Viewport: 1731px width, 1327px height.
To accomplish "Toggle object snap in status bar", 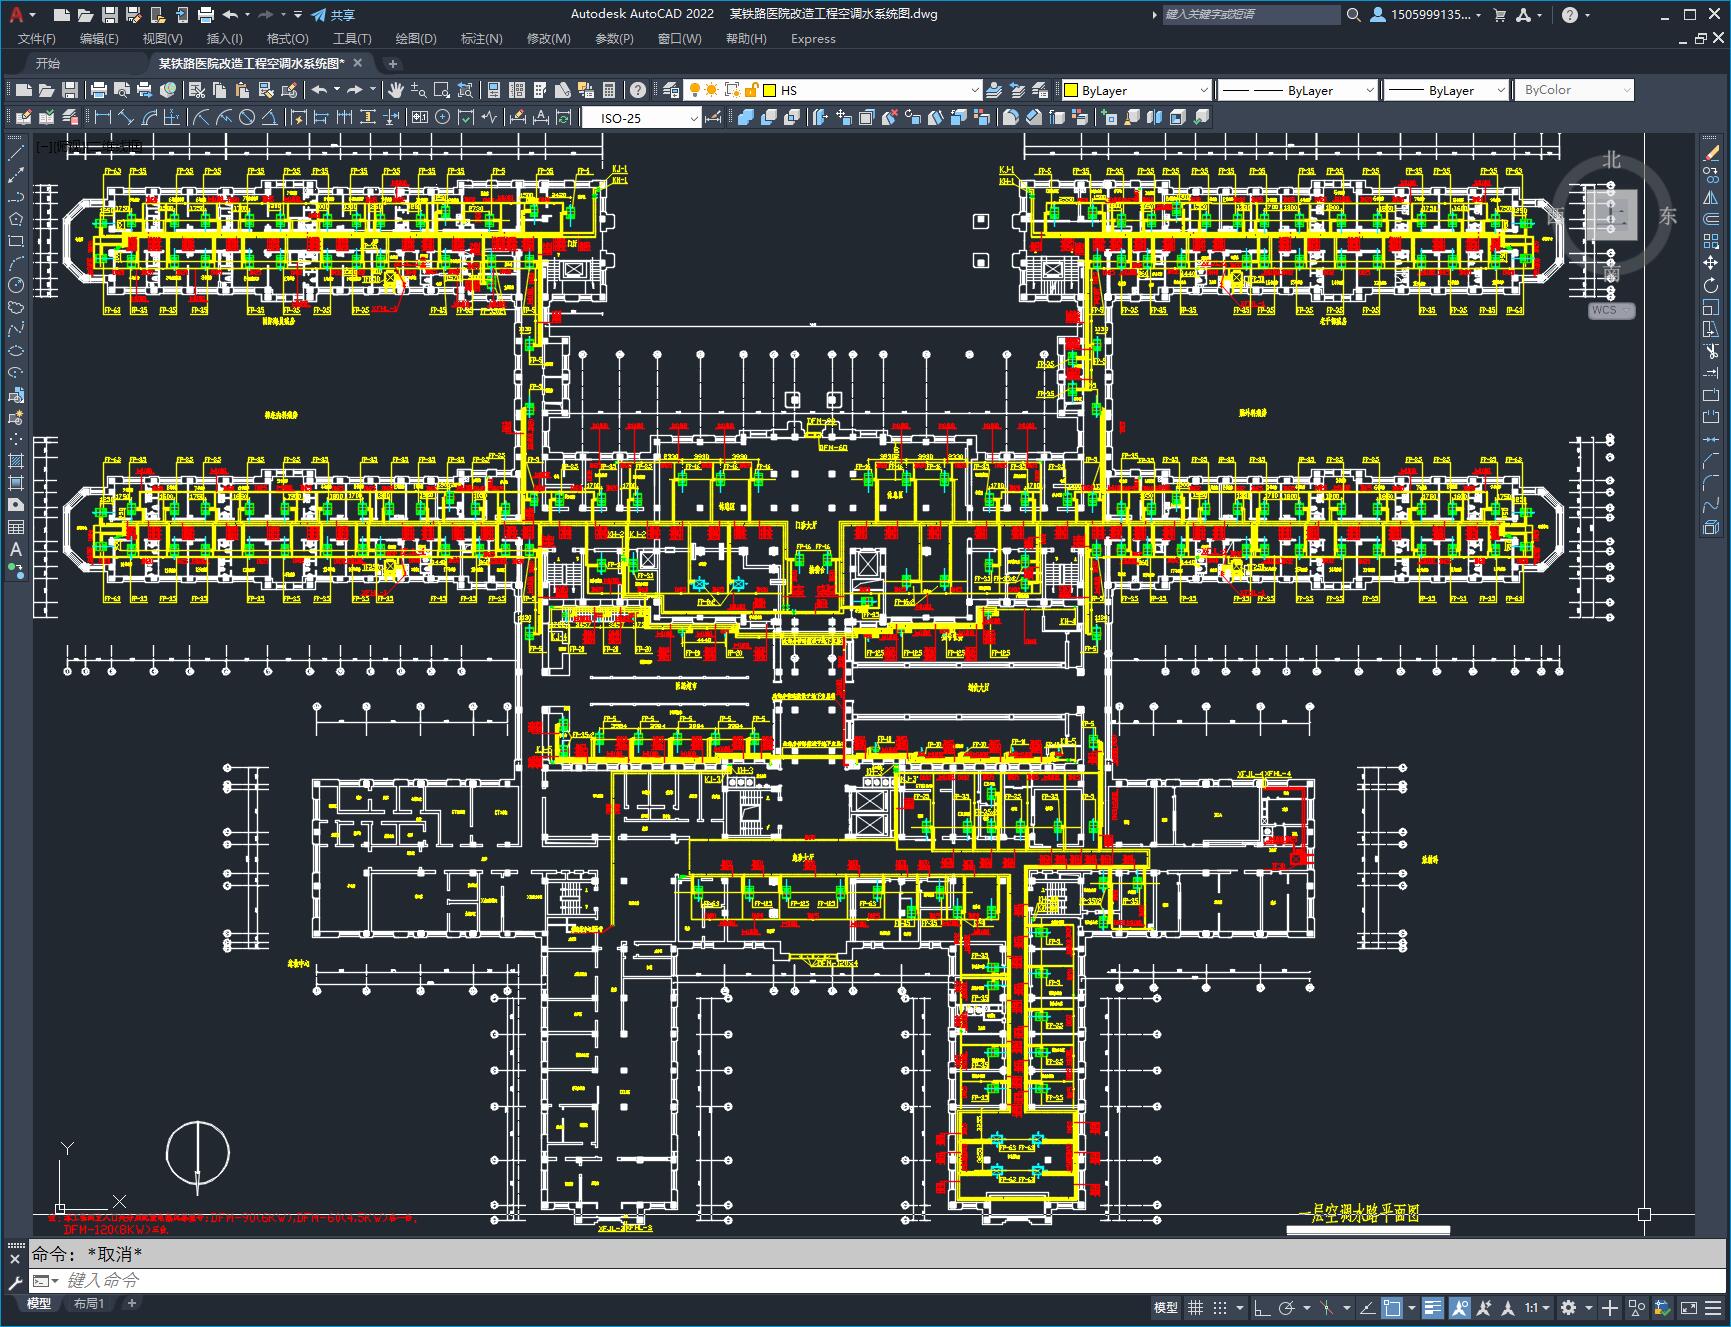I will [1392, 1307].
